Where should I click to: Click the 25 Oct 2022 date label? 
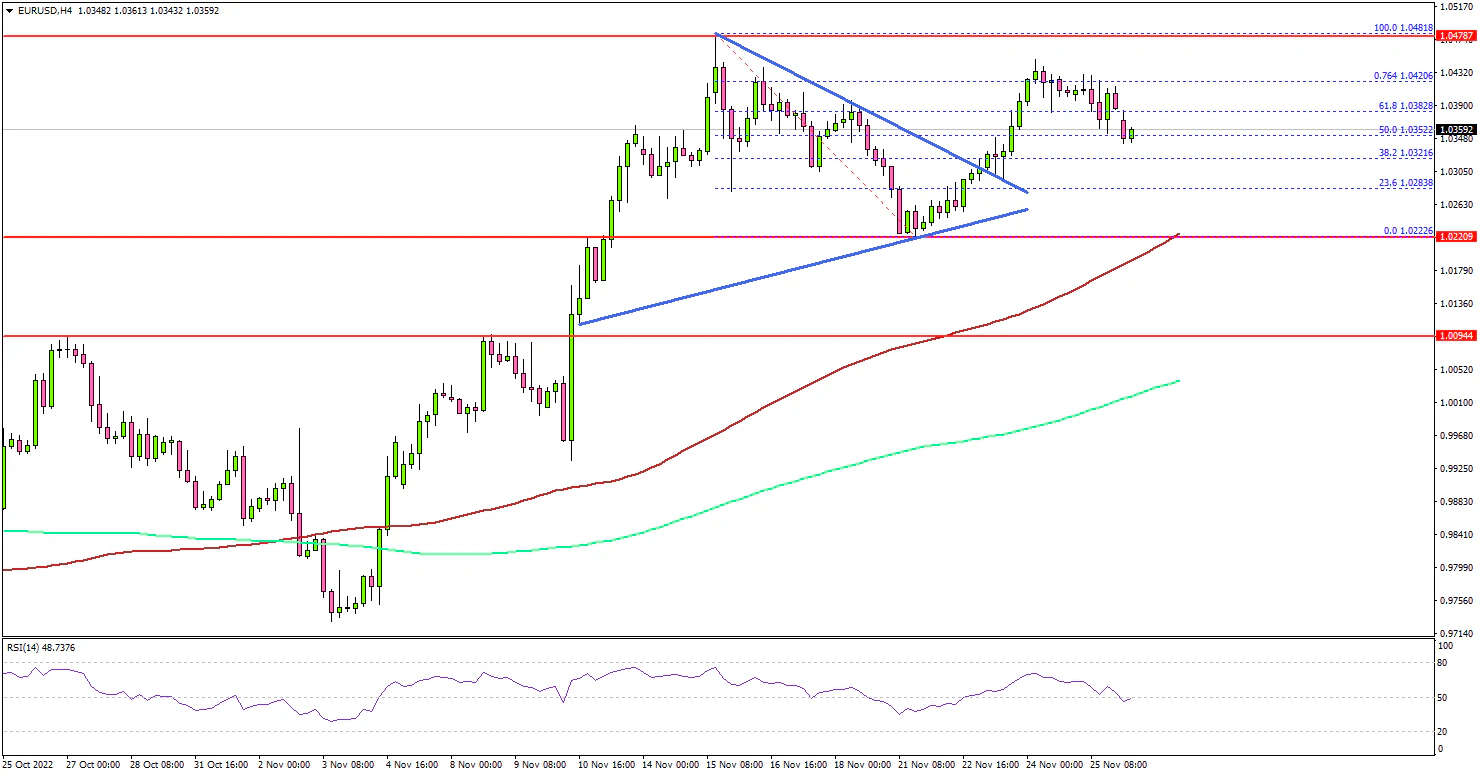(x=27, y=765)
